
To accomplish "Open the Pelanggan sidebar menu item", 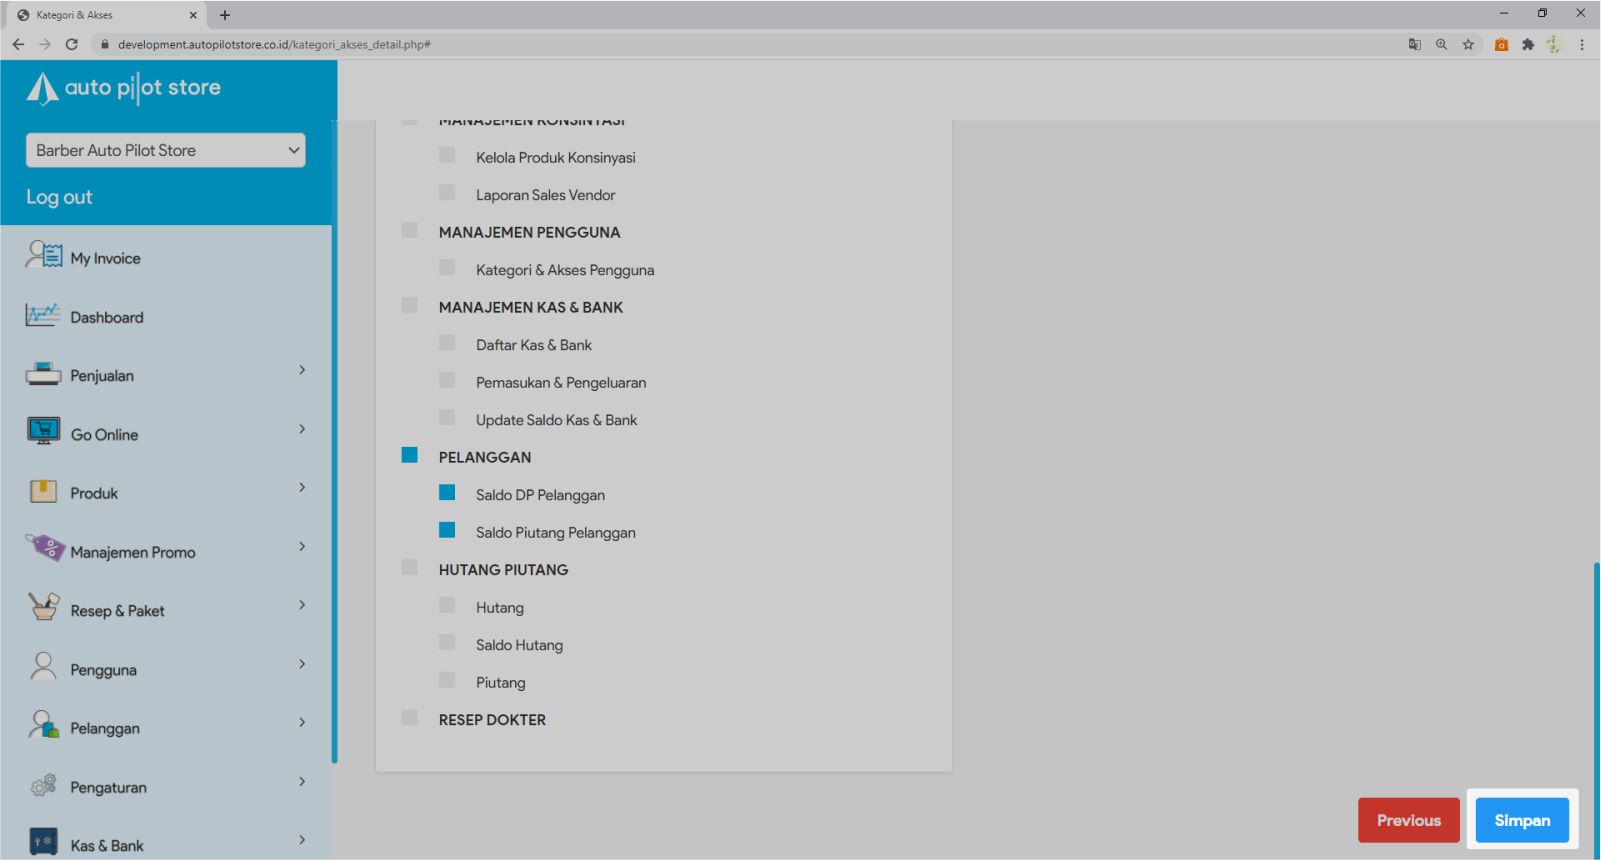I will coord(105,728).
